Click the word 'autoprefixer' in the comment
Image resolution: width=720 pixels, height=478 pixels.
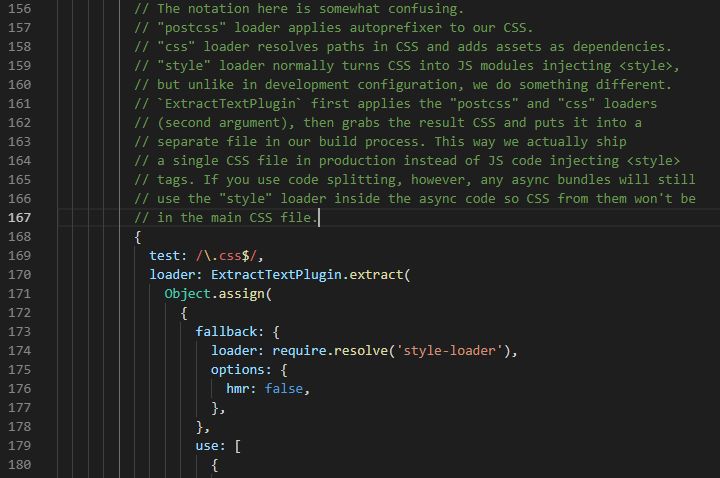pos(395,28)
